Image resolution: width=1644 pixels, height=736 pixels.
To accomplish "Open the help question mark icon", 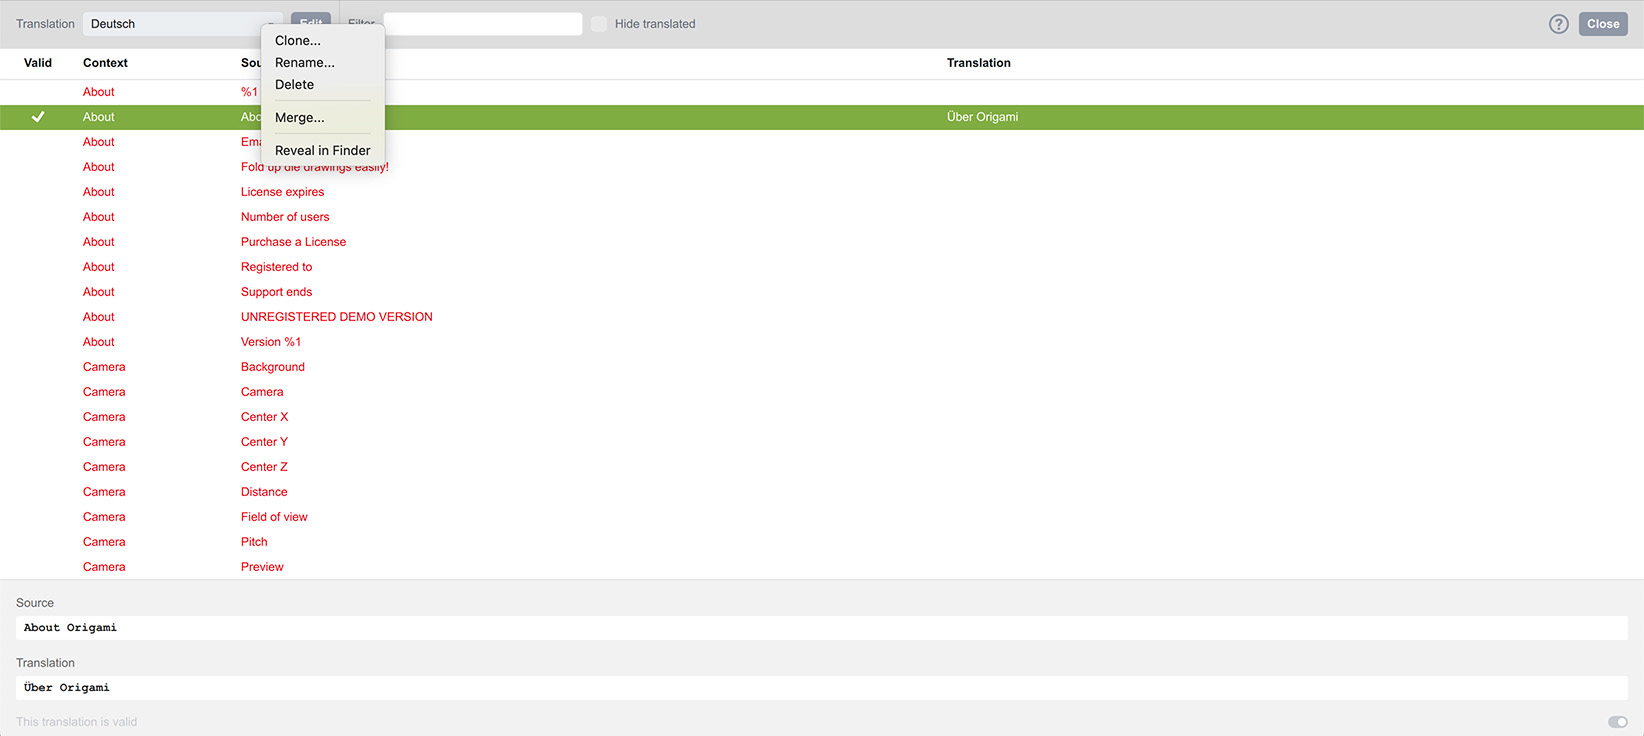I will [x=1558, y=24].
